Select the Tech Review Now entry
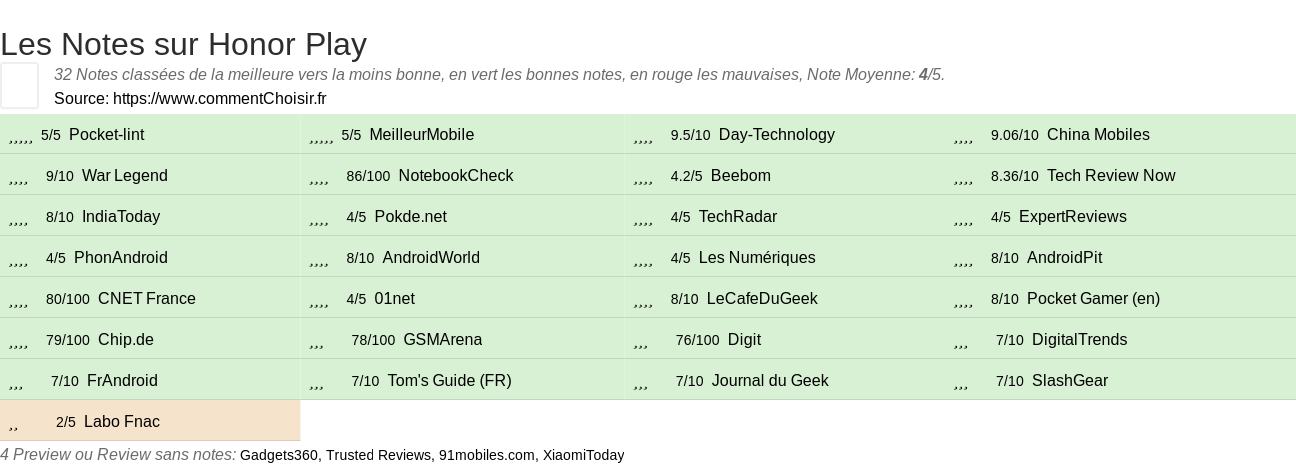This screenshot has width=1296, height=466. tap(1111, 176)
